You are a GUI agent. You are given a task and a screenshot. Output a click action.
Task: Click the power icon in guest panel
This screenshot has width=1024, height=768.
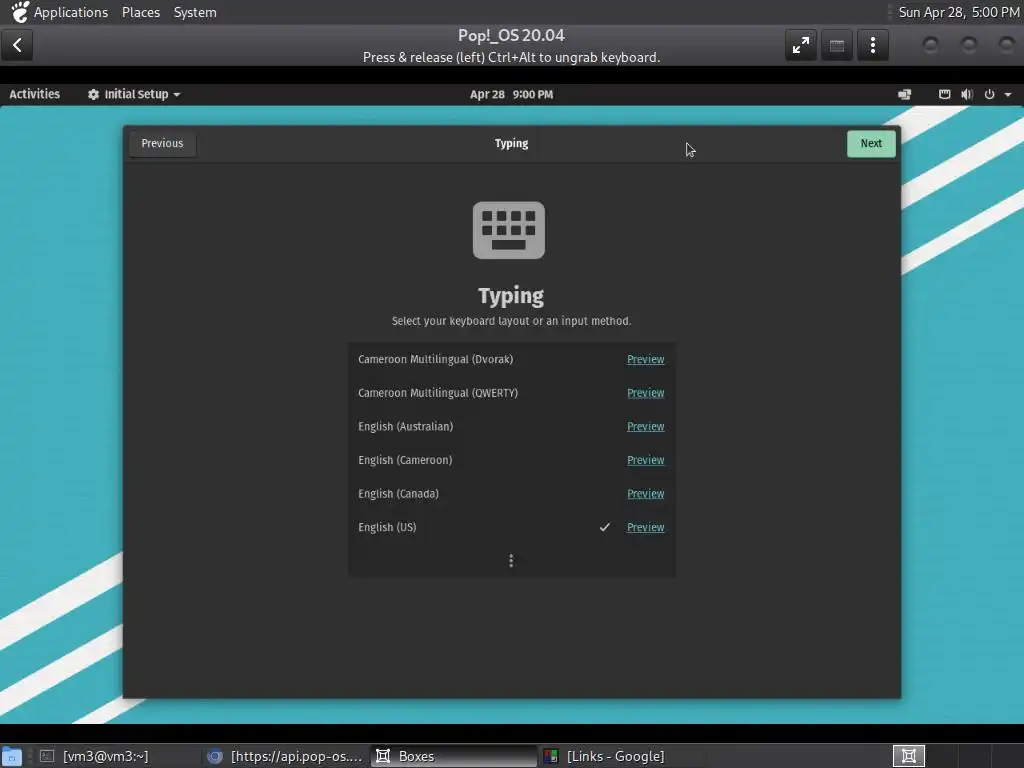tap(989, 94)
